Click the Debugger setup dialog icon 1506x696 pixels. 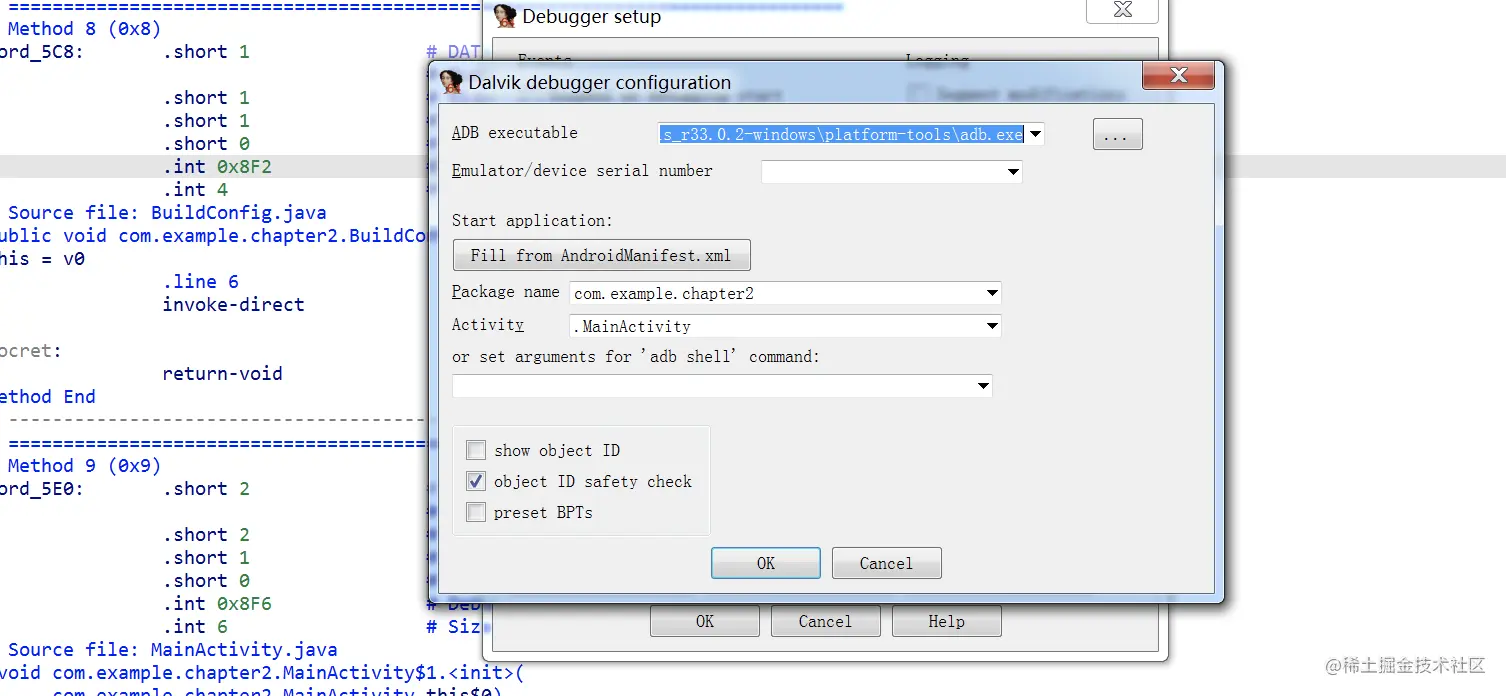tap(504, 16)
